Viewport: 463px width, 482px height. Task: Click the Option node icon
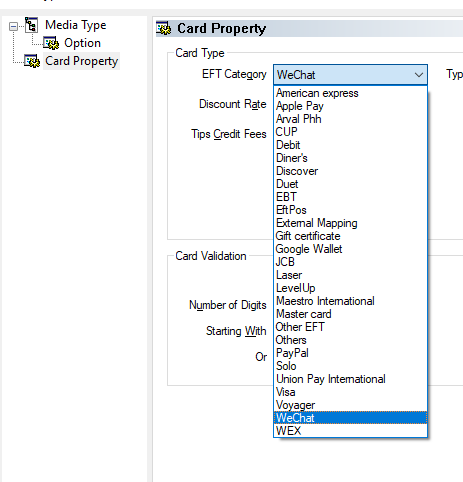pos(51,43)
